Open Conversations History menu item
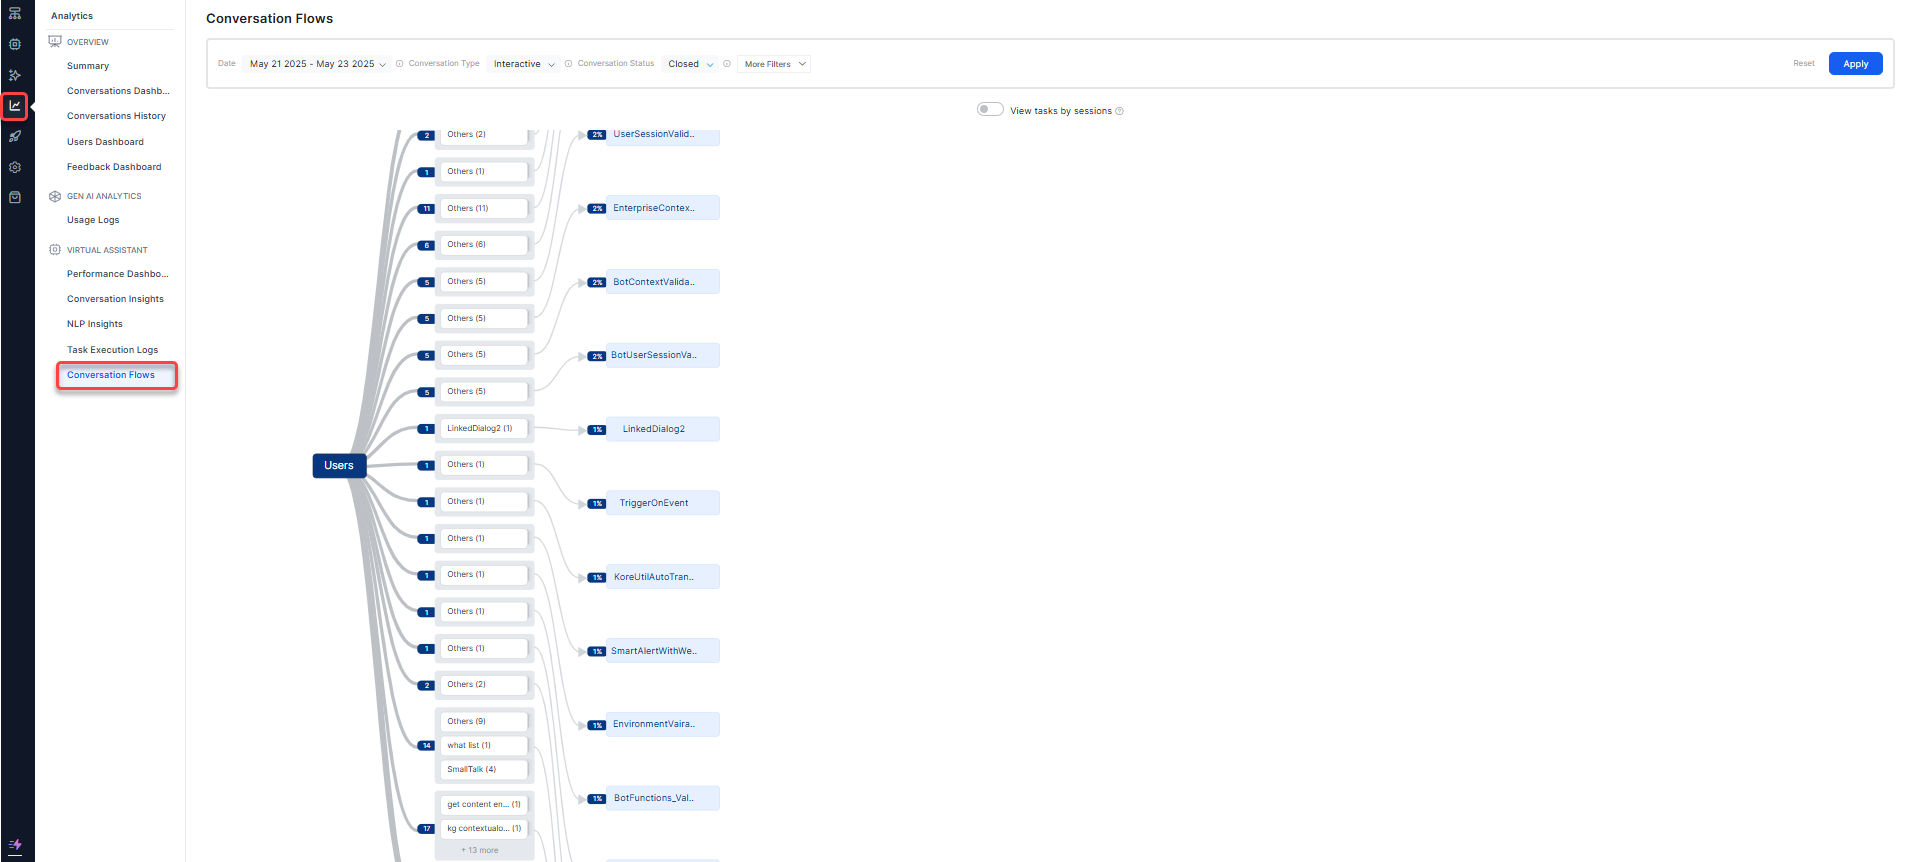Image resolution: width=1907 pixels, height=862 pixels. tap(116, 116)
